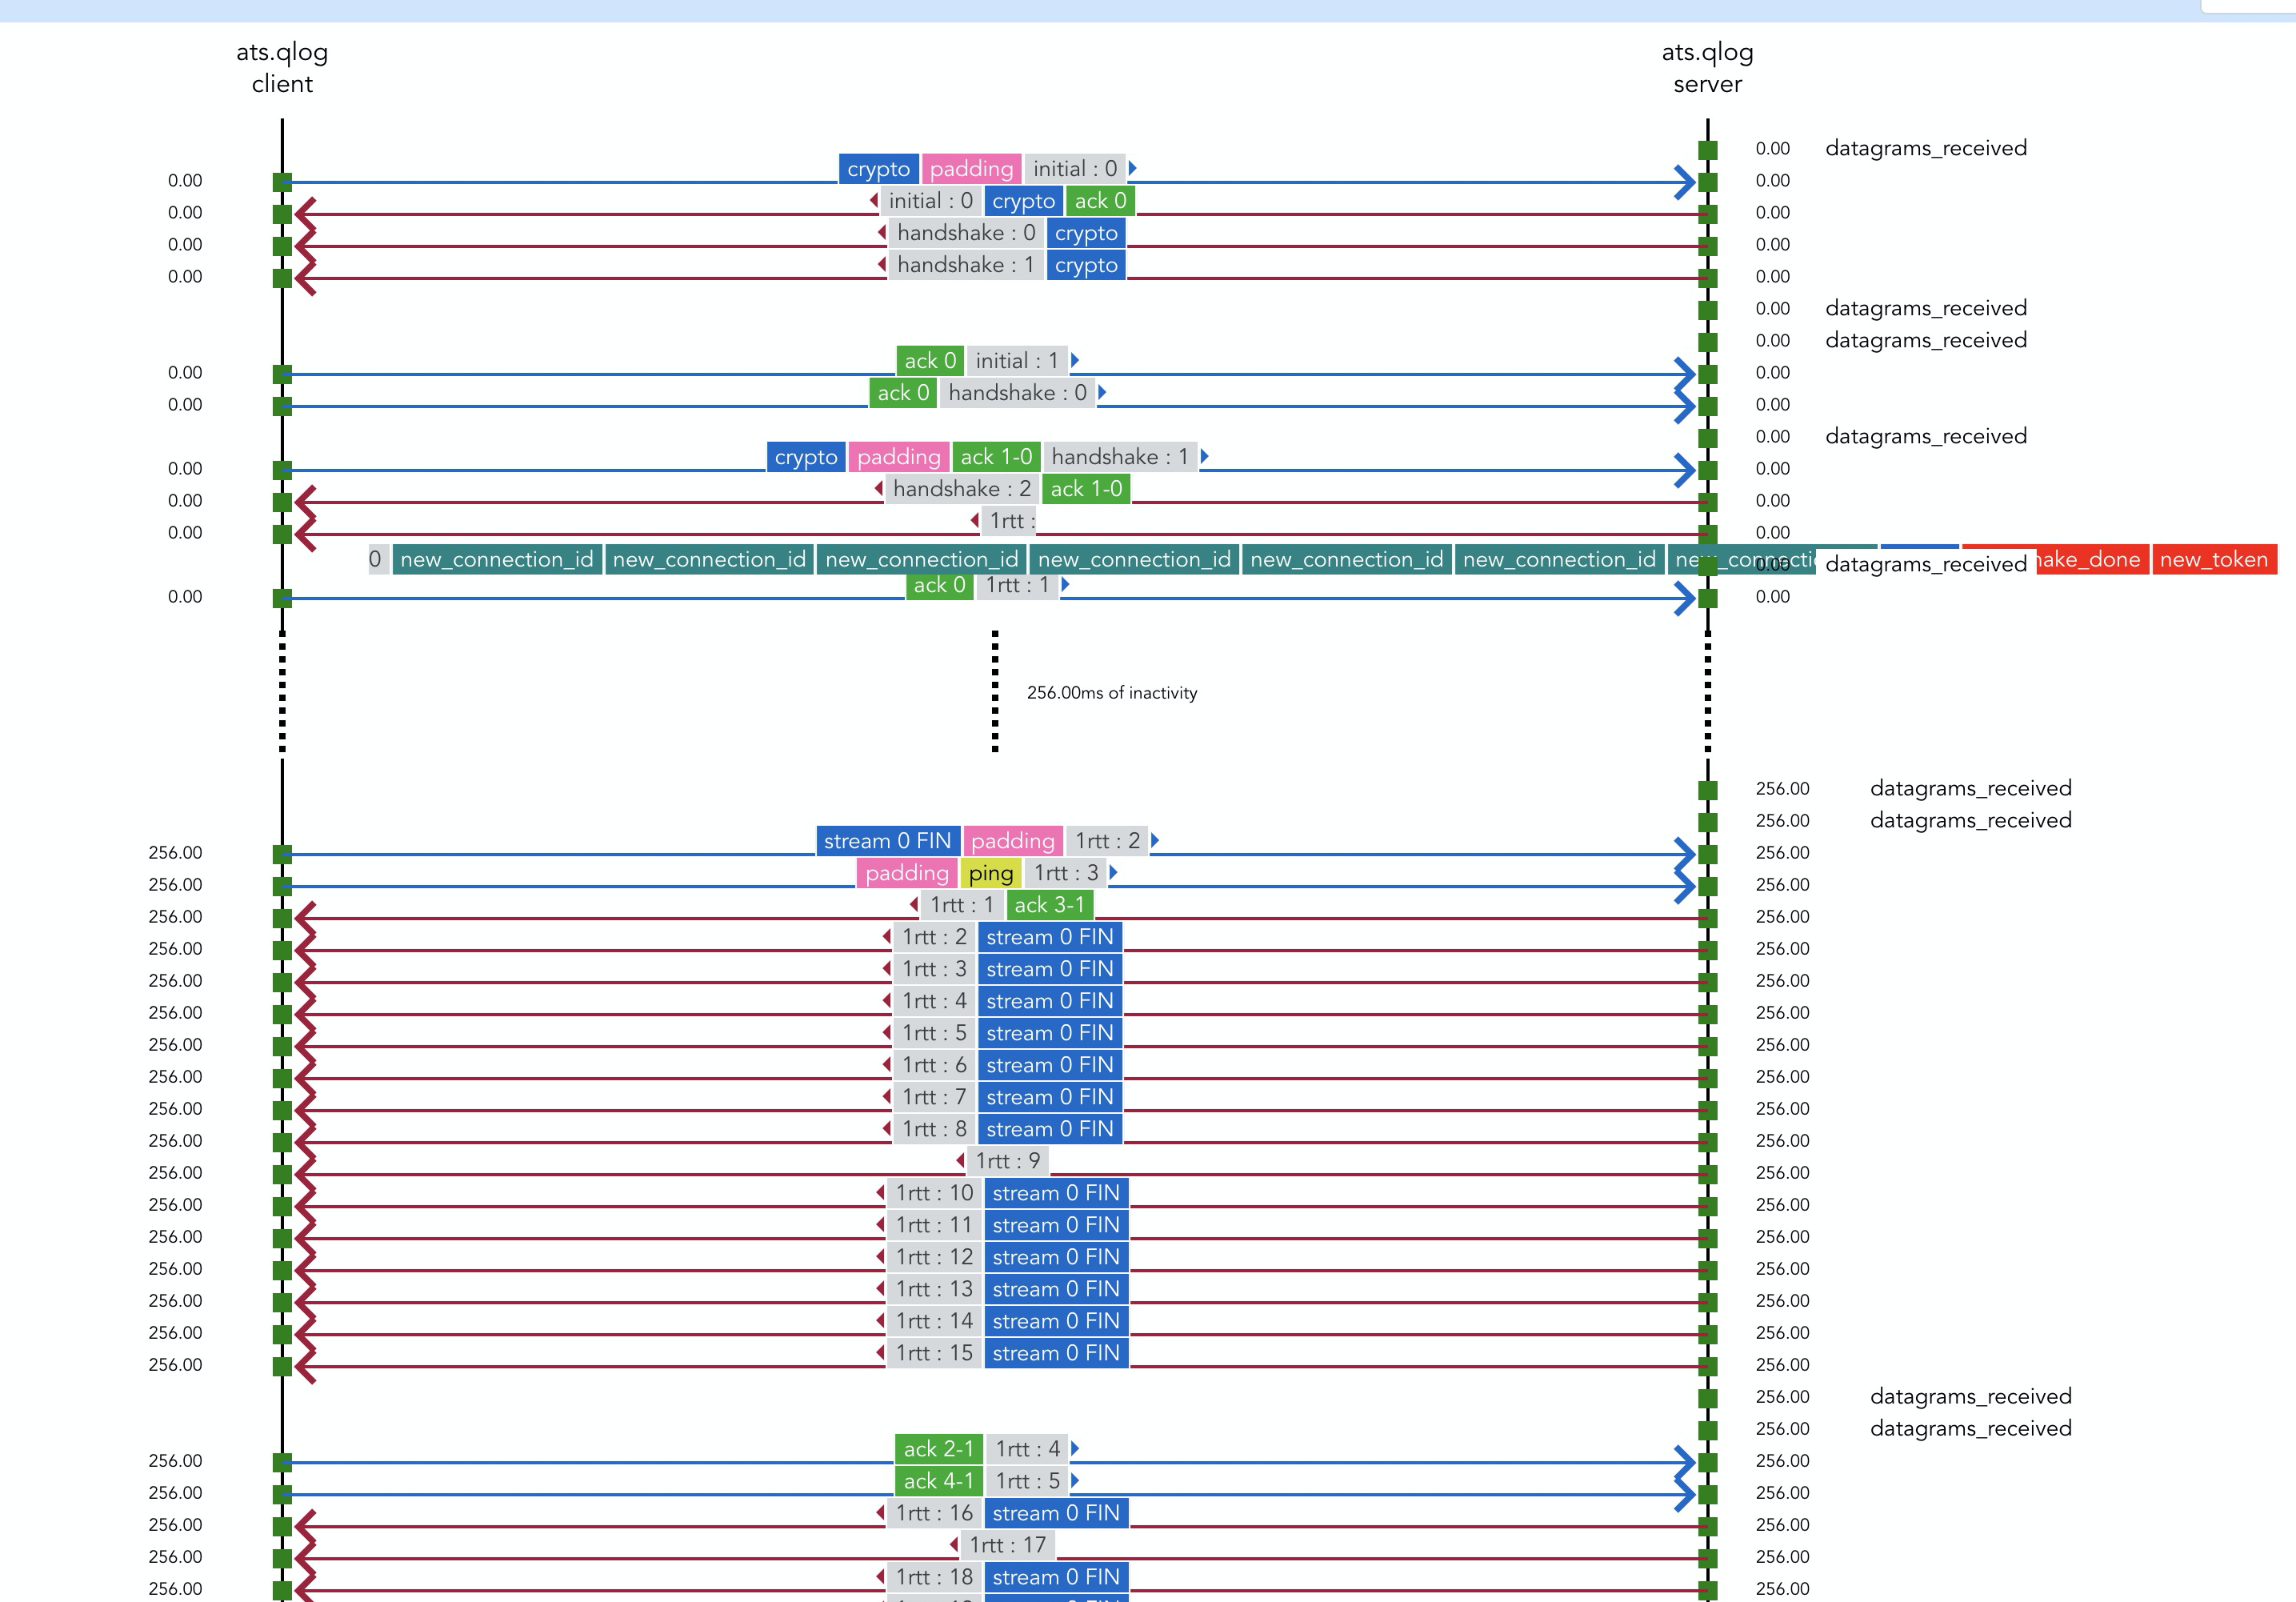Viewport: 2296px width, 1602px height.
Task: Open the handshake : 2 packet label
Action: (x=961, y=489)
